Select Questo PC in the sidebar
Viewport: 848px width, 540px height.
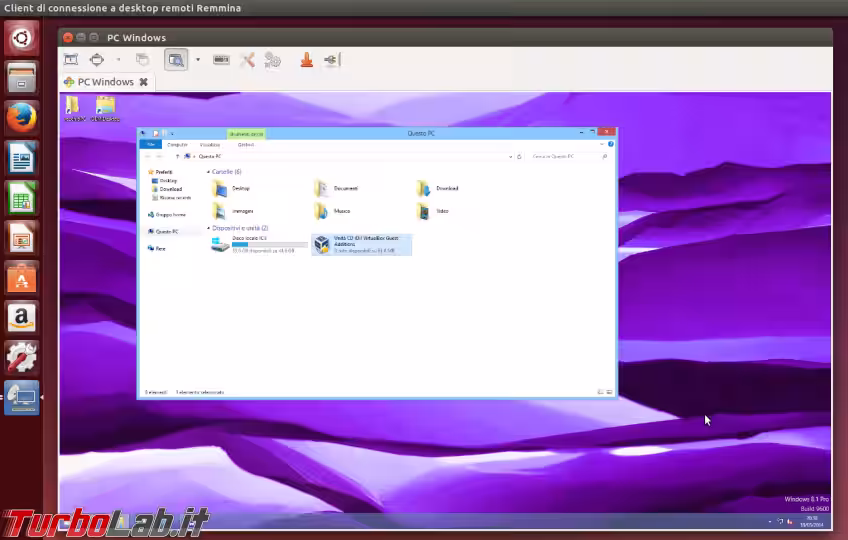click(x=163, y=232)
